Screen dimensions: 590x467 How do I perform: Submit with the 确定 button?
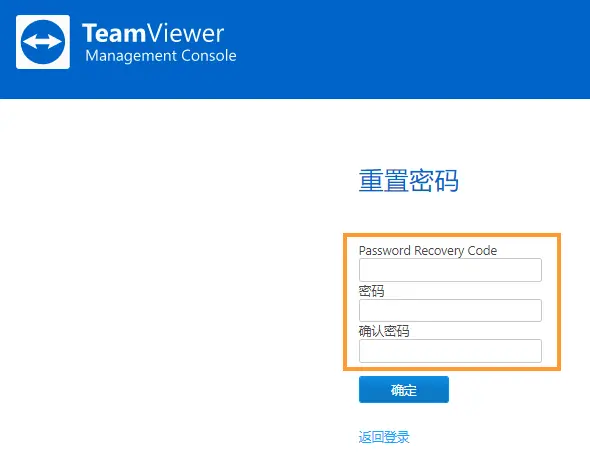point(404,389)
